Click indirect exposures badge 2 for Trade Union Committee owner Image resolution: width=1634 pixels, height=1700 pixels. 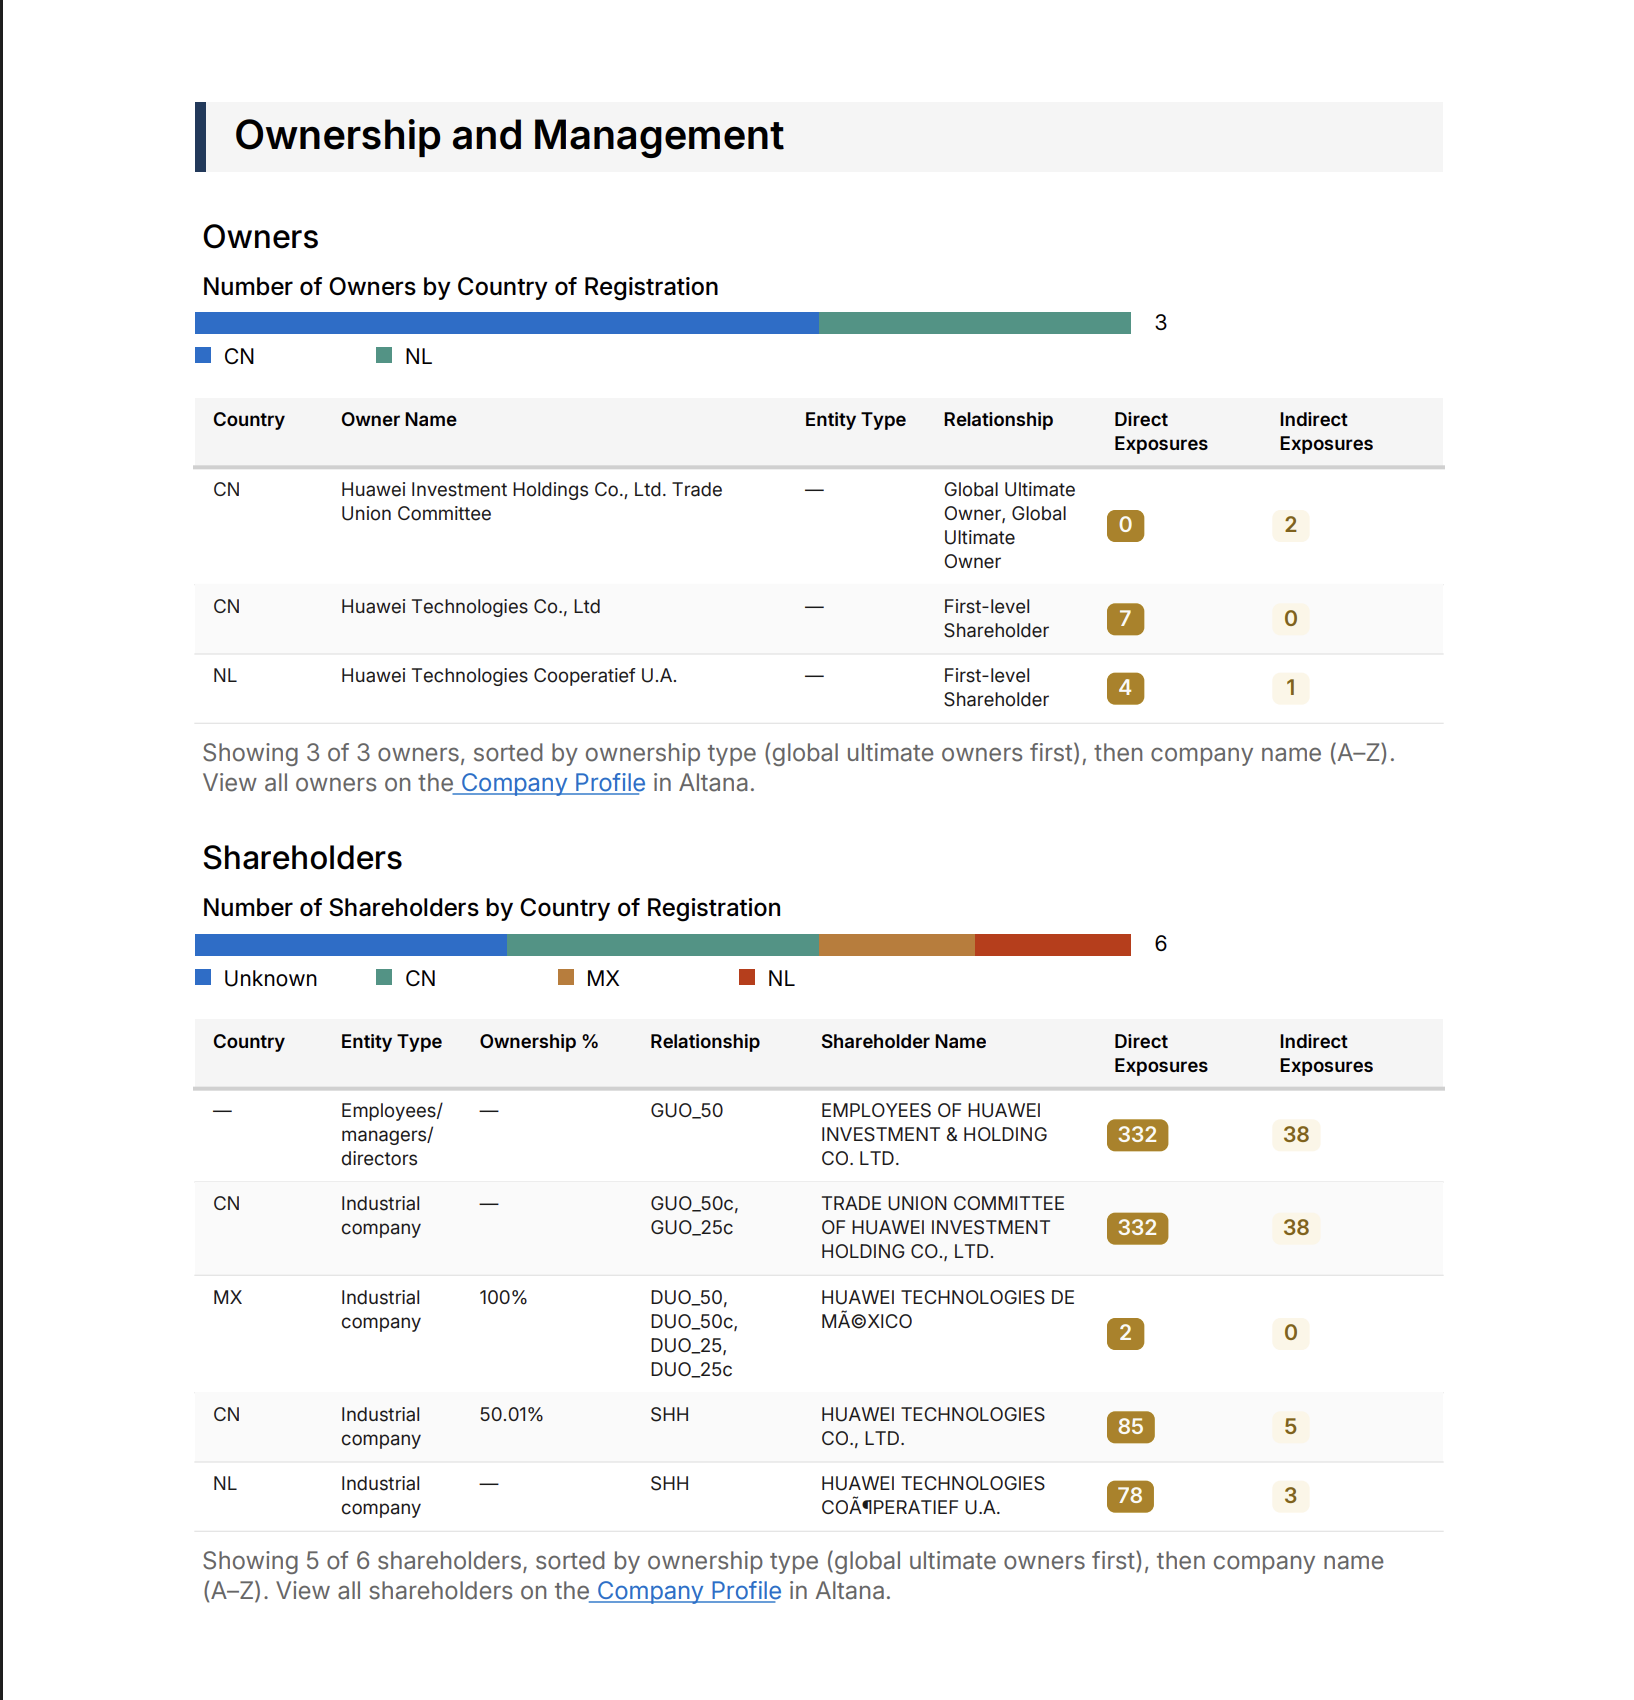[x=1291, y=525]
